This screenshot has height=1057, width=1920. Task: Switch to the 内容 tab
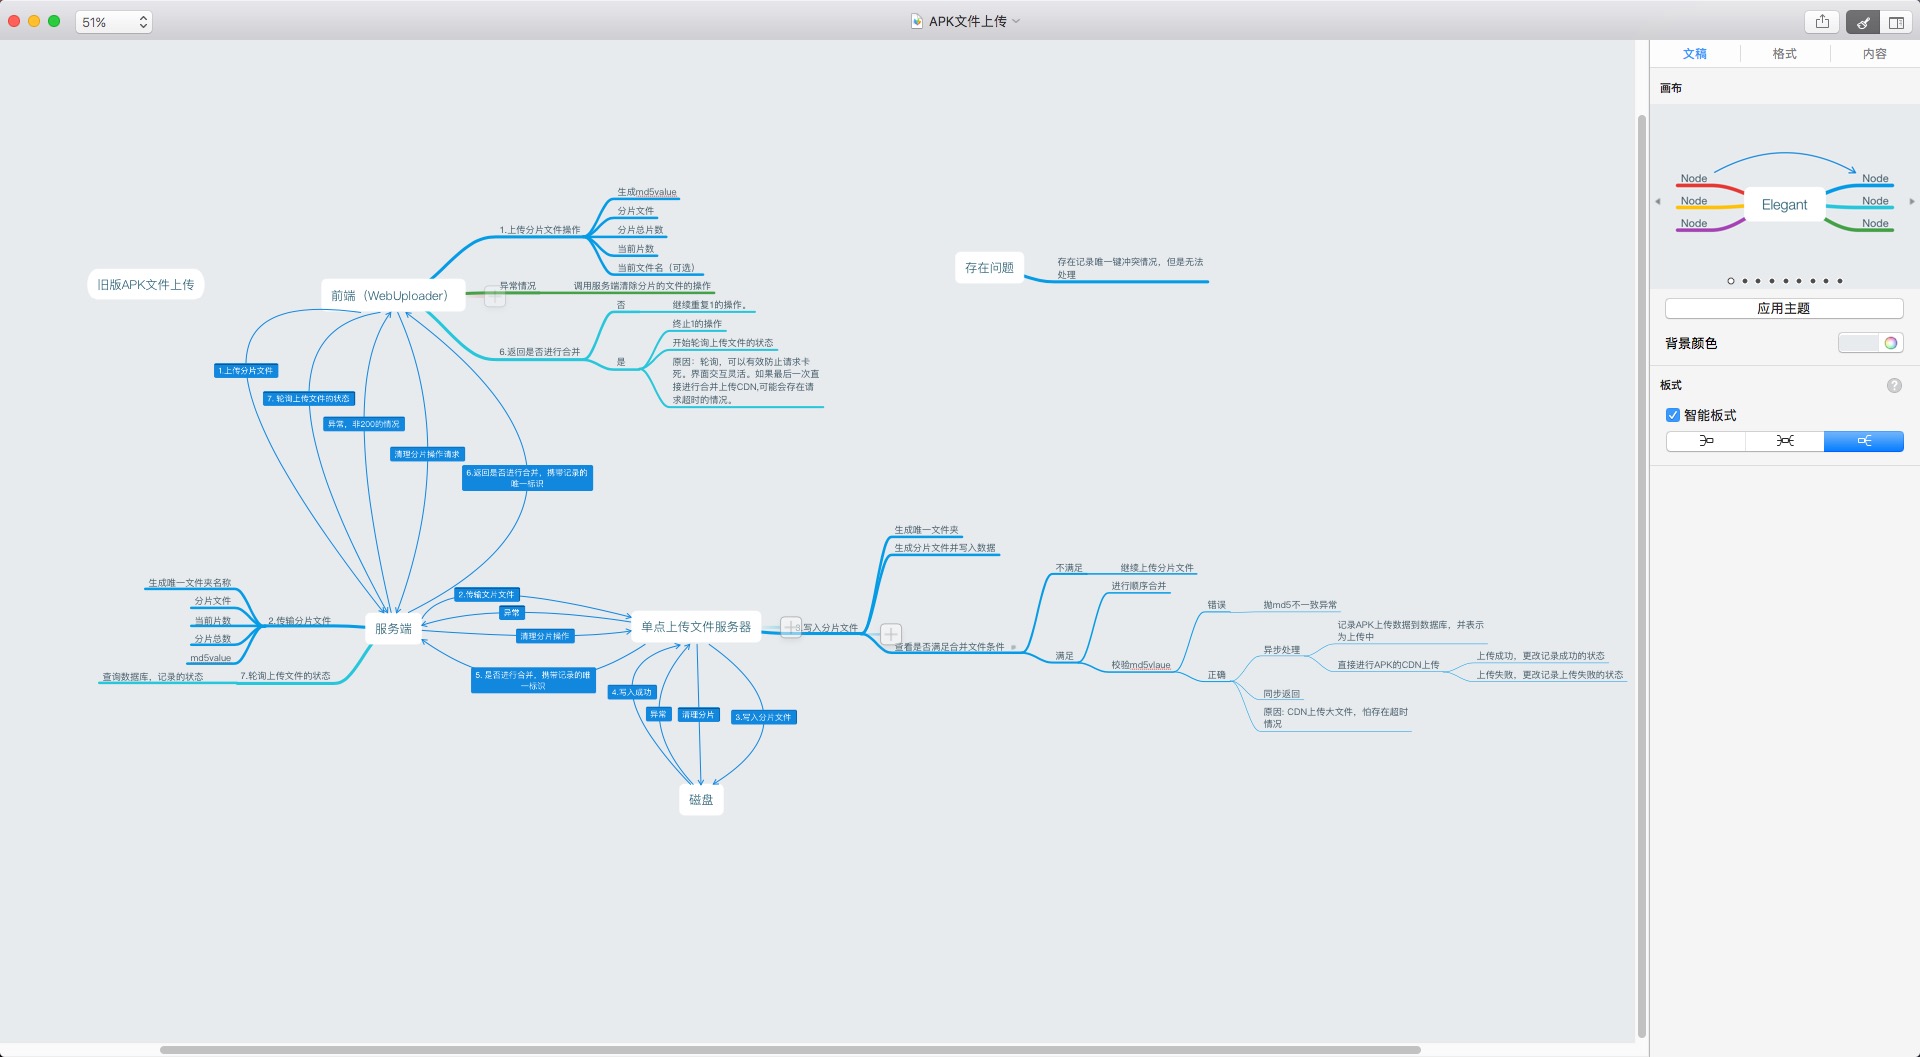tap(1875, 54)
